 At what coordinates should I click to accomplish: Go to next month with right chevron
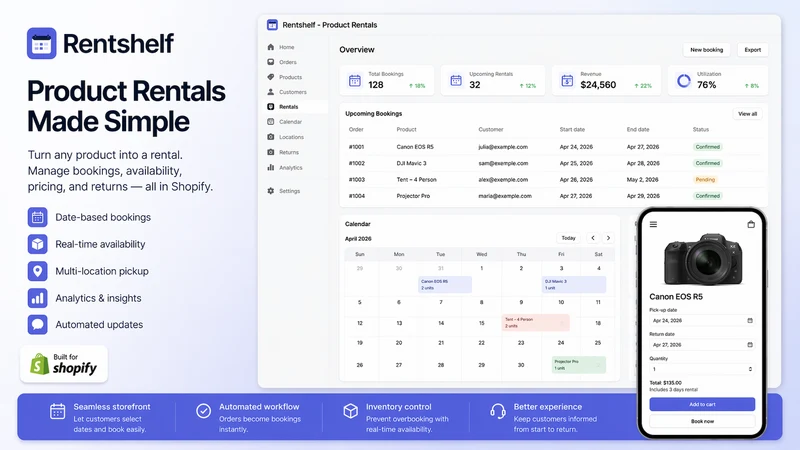click(608, 238)
